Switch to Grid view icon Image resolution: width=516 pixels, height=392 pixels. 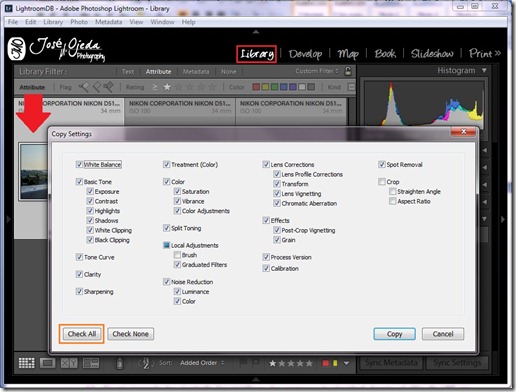click(x=26, y=363)
